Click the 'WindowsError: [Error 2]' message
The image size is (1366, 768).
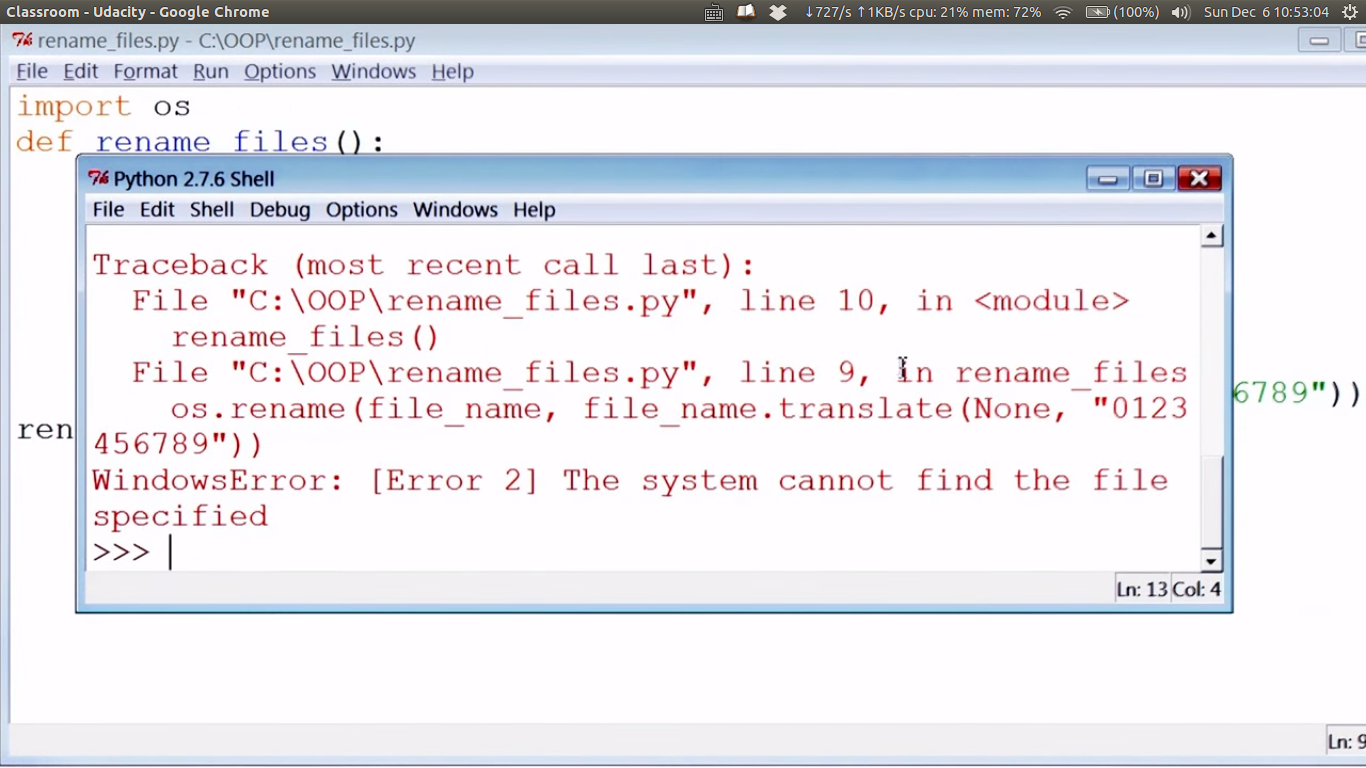click(x=630, y=481)
